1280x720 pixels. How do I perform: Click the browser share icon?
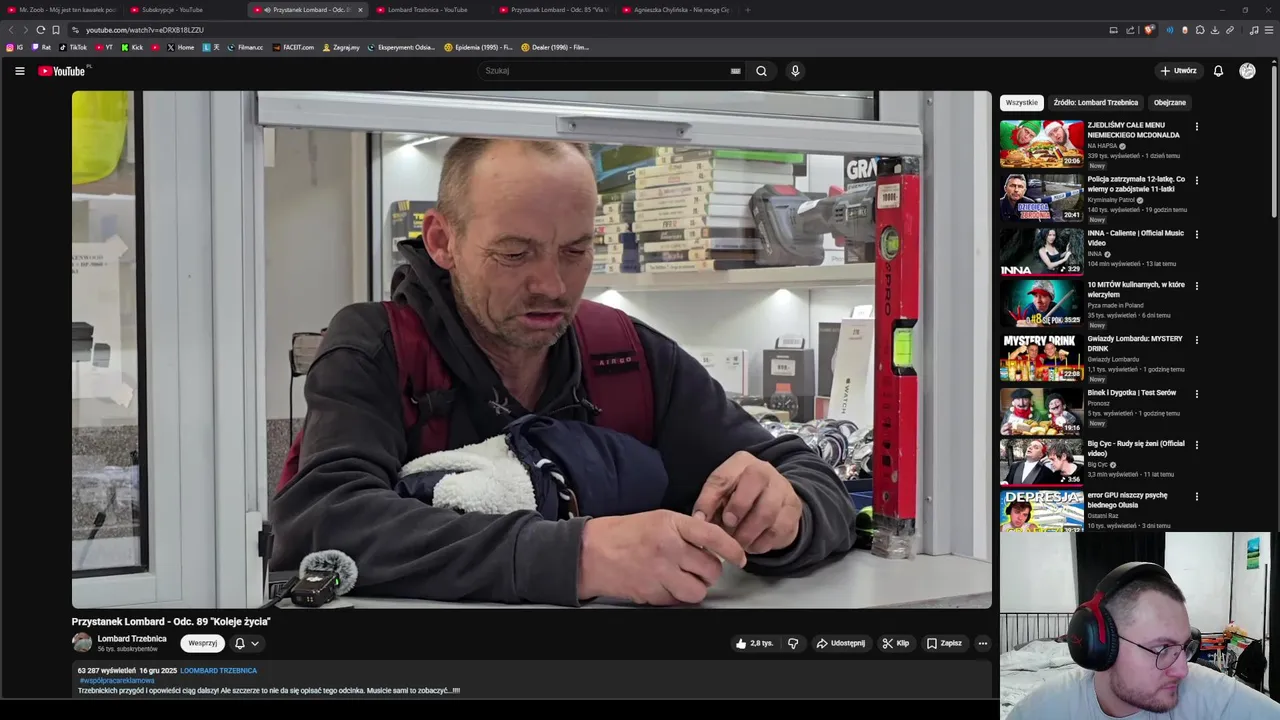tap(1131, 30)
